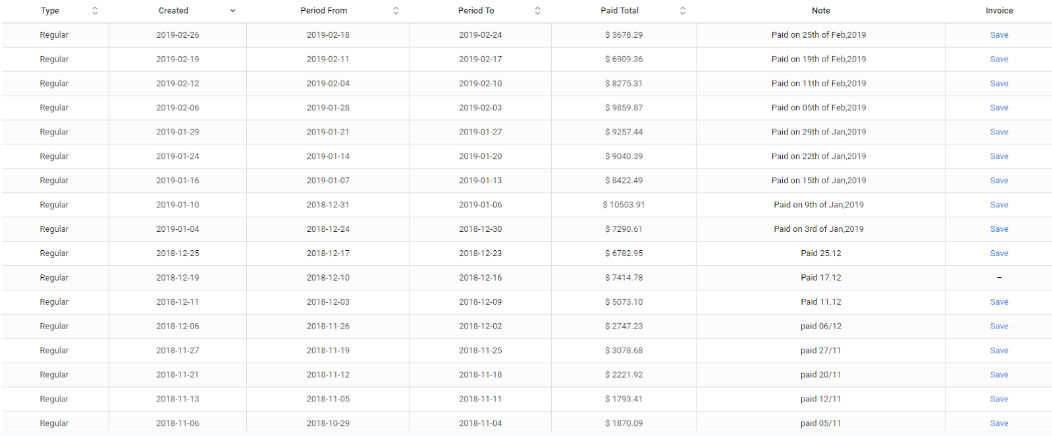Save invoice for $ 8275.31 payment
This screenshot has width=1052, height=436.
998,83
